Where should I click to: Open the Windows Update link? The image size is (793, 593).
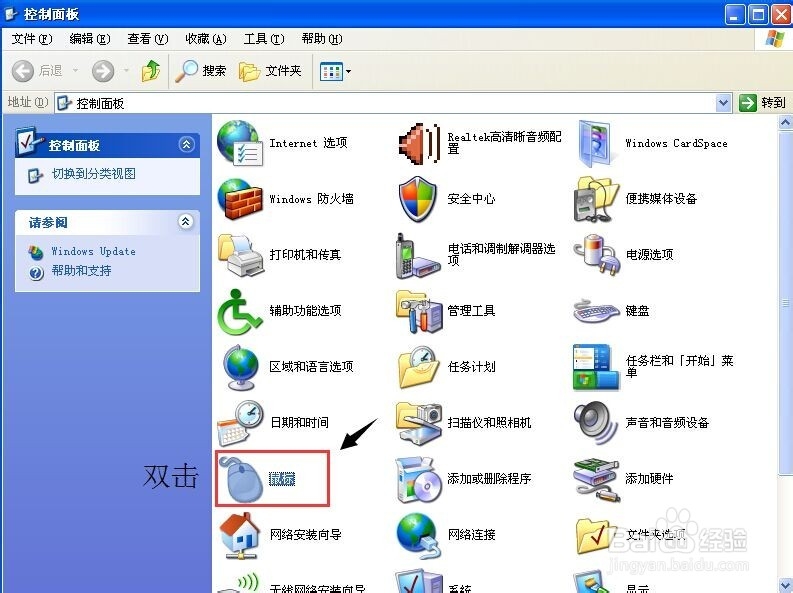(x=94, y=251)
